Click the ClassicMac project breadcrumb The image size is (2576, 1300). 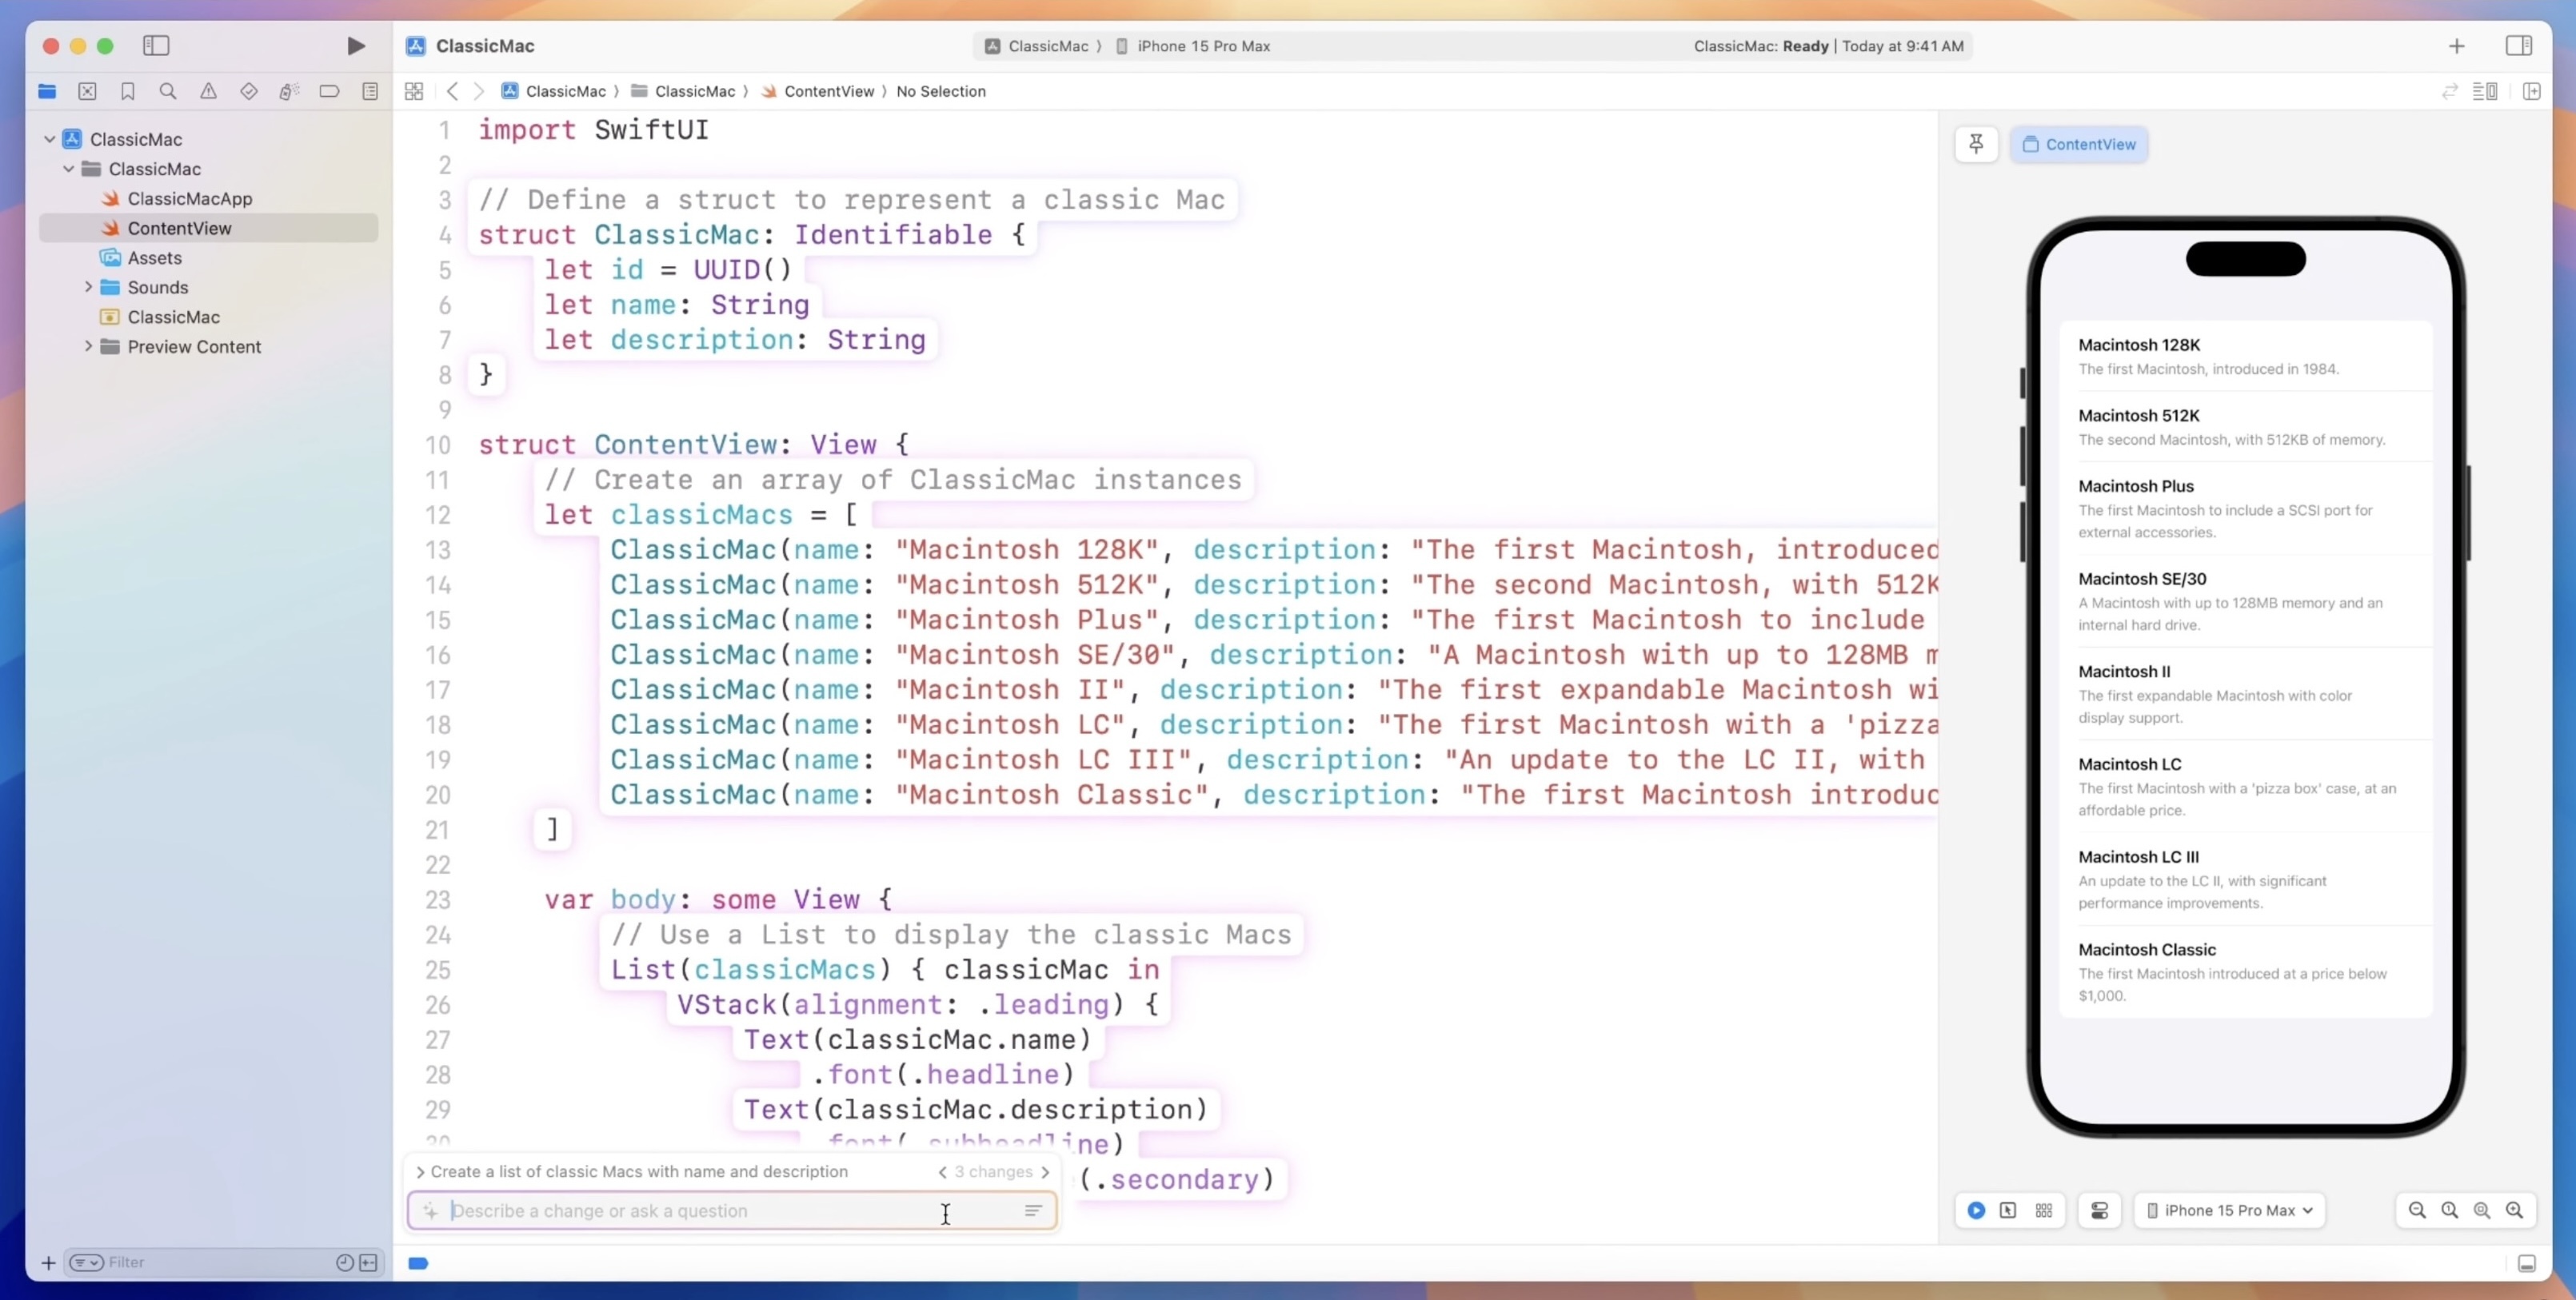[x=554, y=91]
